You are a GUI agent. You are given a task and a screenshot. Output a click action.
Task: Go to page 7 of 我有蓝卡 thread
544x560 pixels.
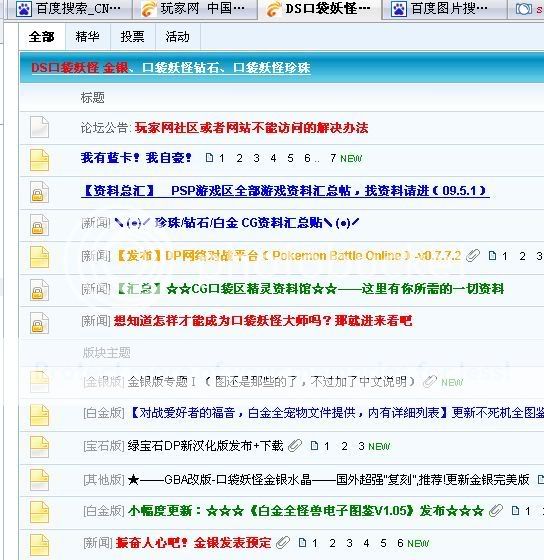click(x=333, y=158)
